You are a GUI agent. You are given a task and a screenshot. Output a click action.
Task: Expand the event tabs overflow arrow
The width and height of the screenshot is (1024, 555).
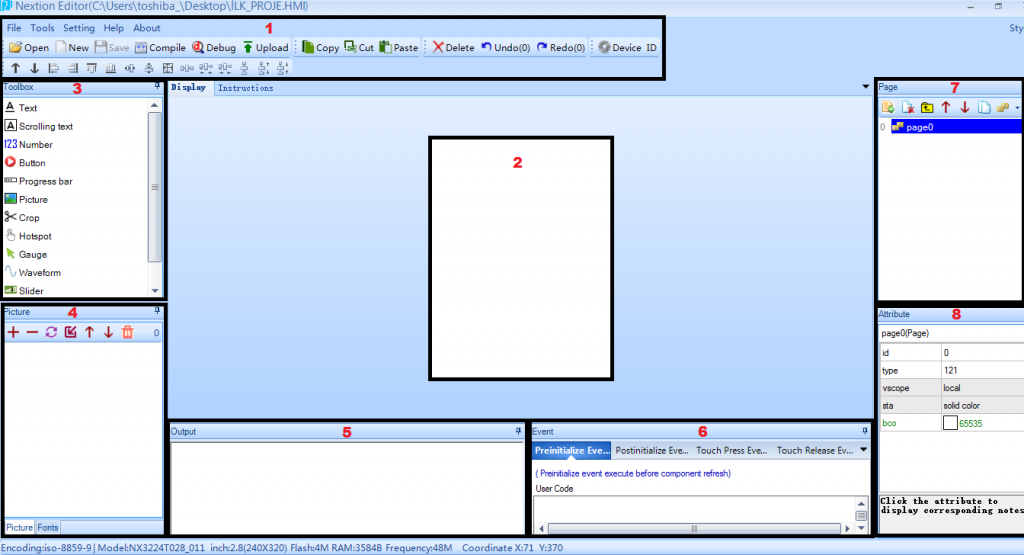[x=862, y=450]
